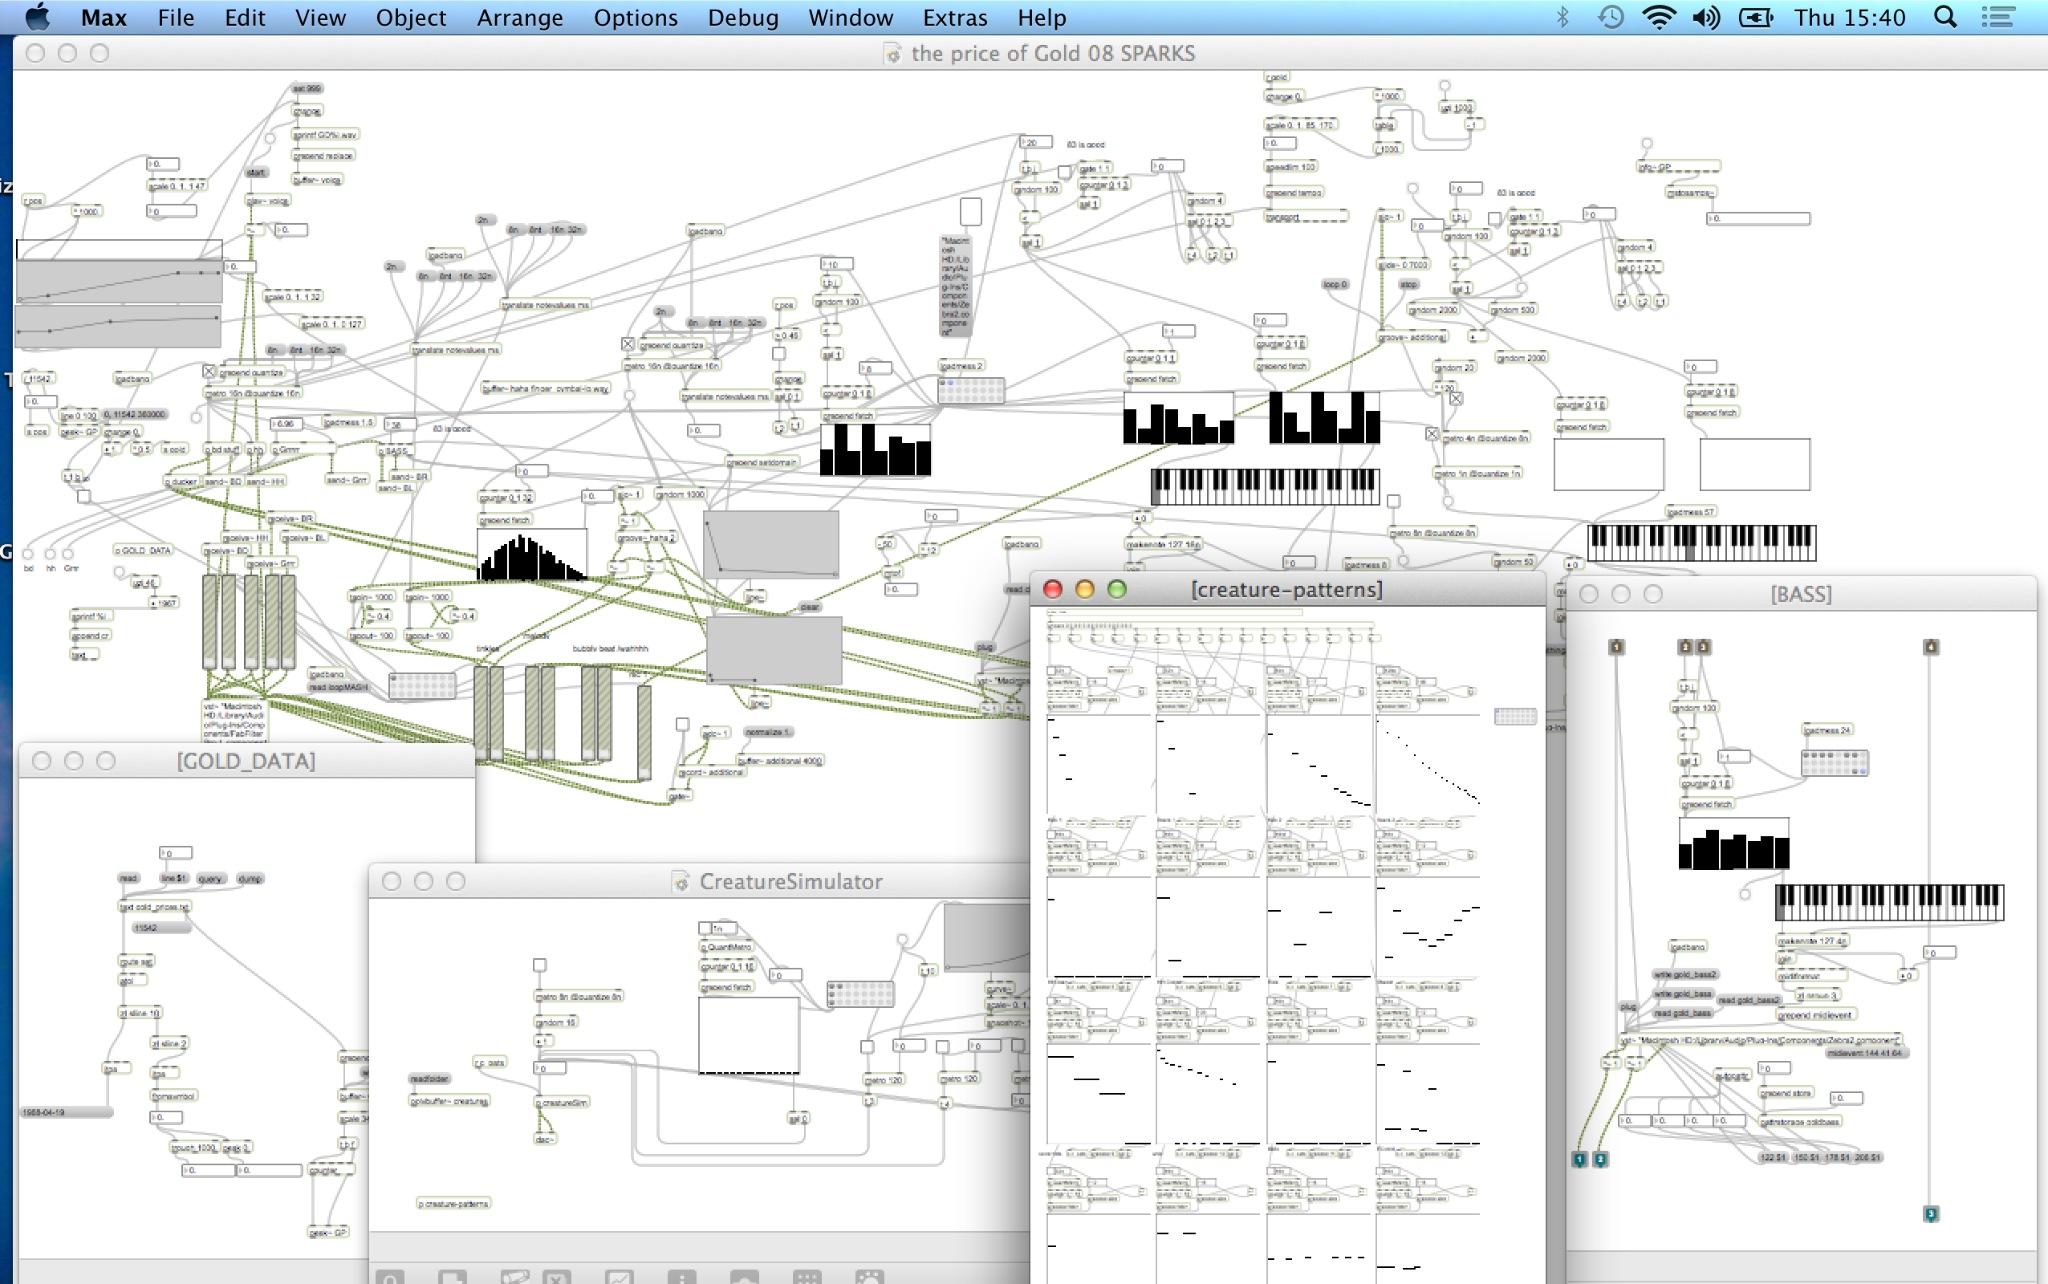Click the readfolder message box

(430, 1079)
